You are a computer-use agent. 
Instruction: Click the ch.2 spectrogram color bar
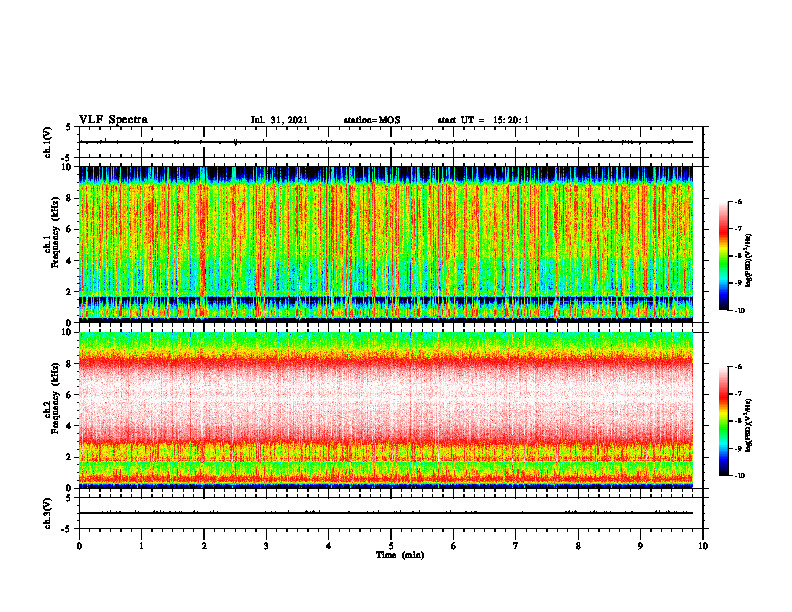723,421
